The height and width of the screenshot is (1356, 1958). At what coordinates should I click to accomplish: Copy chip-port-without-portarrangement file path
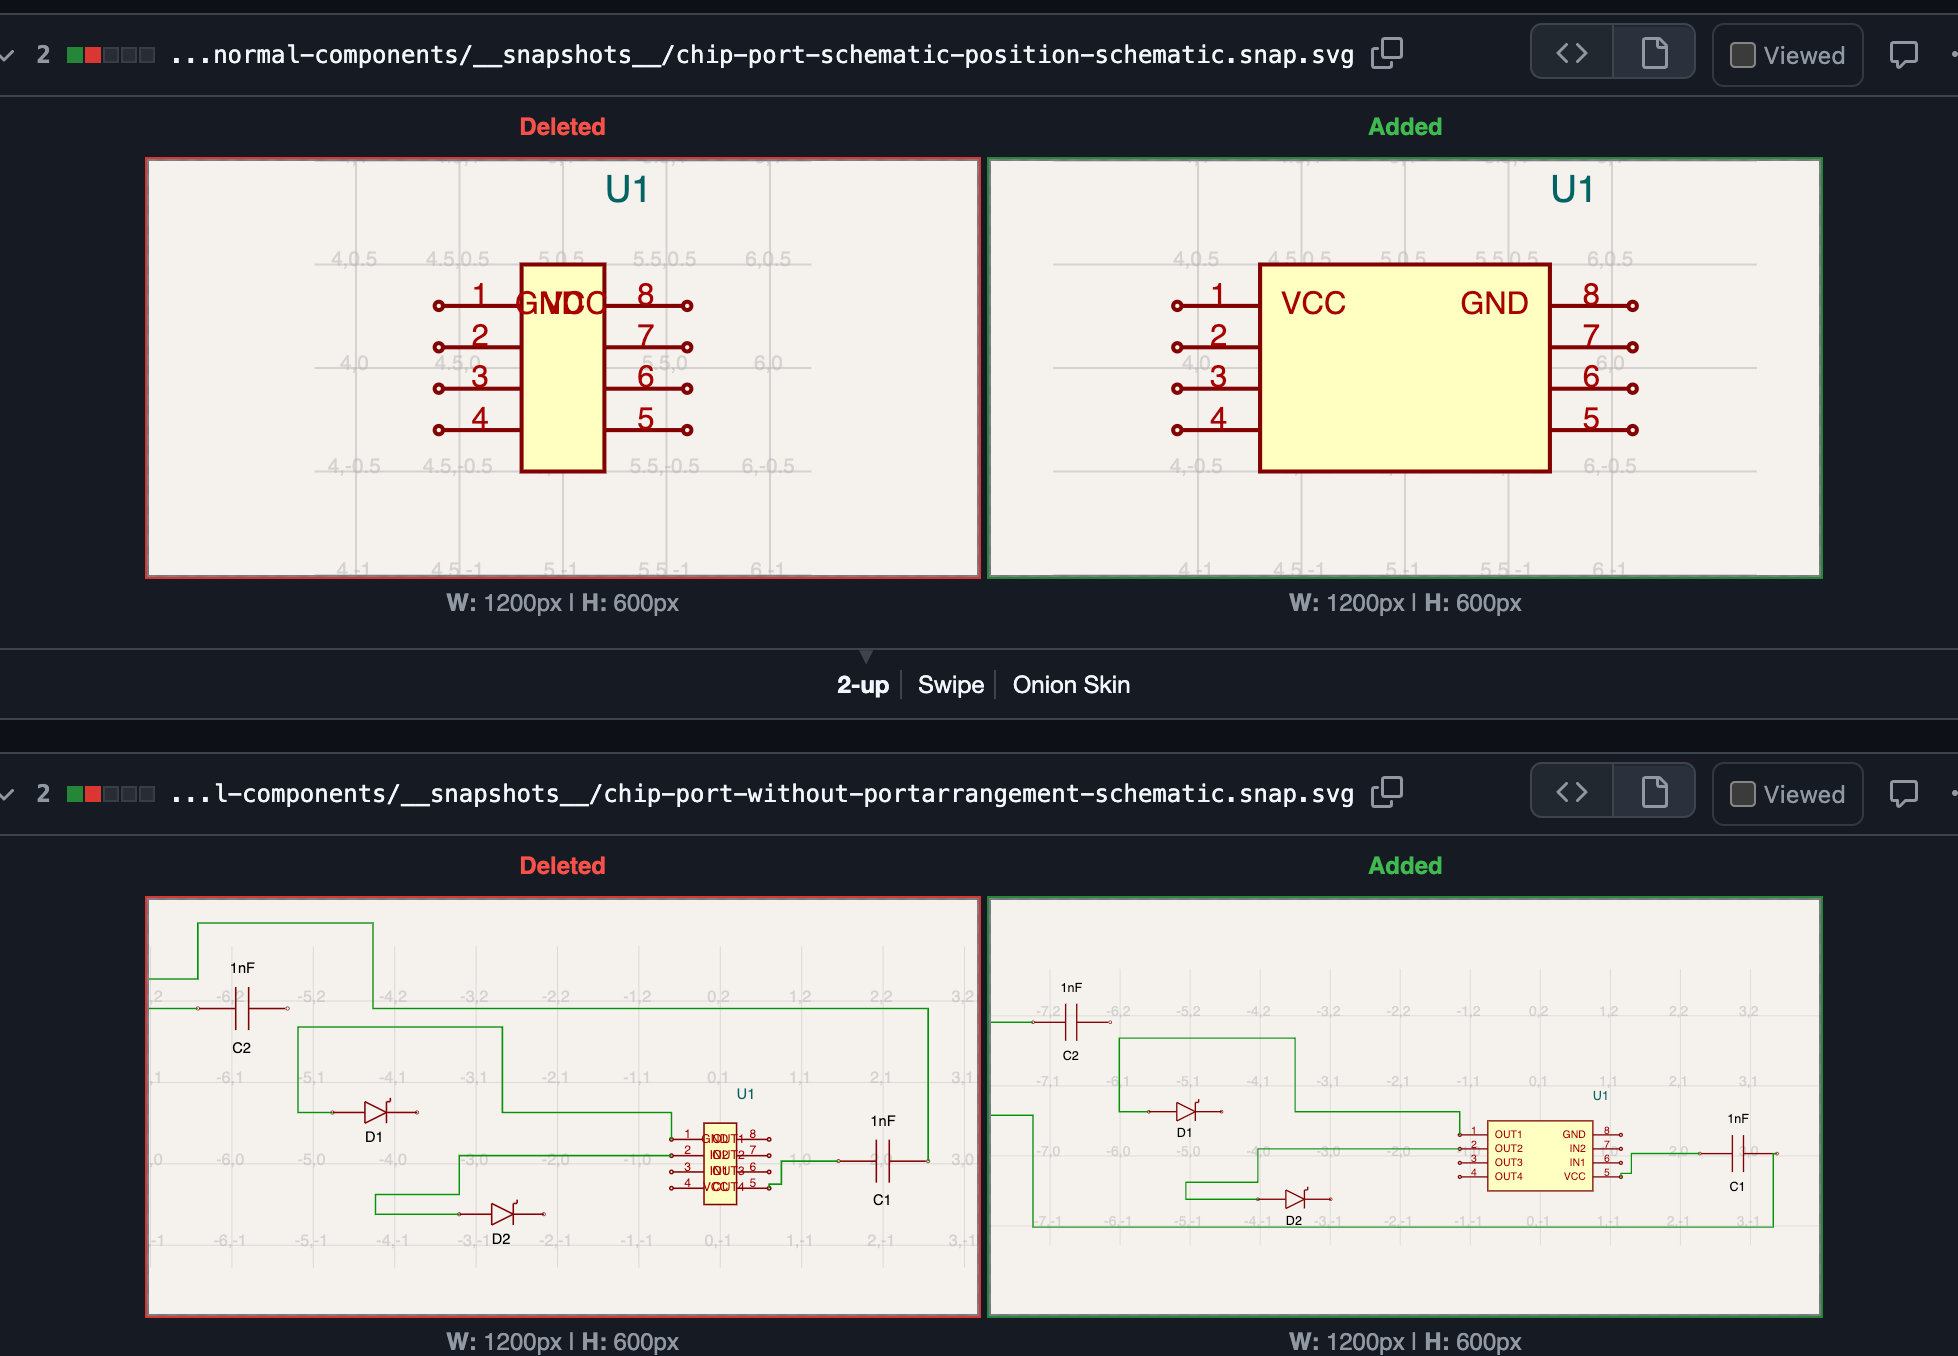tap(1387, 793)
